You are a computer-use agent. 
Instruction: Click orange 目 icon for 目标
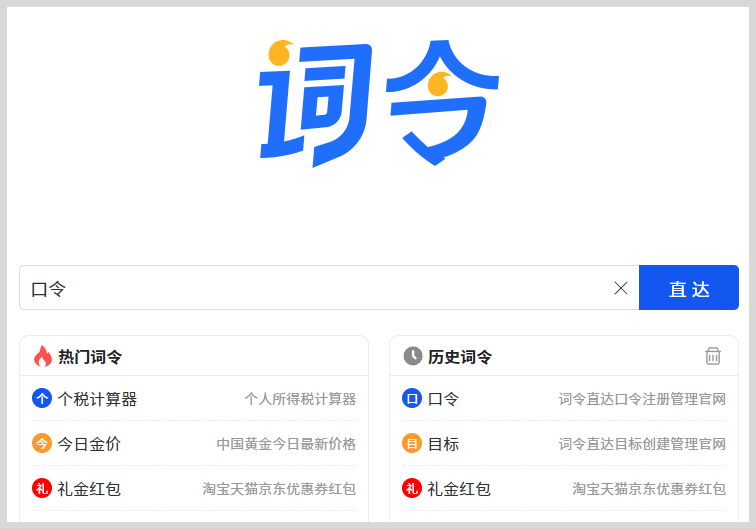tap(412, 443)
